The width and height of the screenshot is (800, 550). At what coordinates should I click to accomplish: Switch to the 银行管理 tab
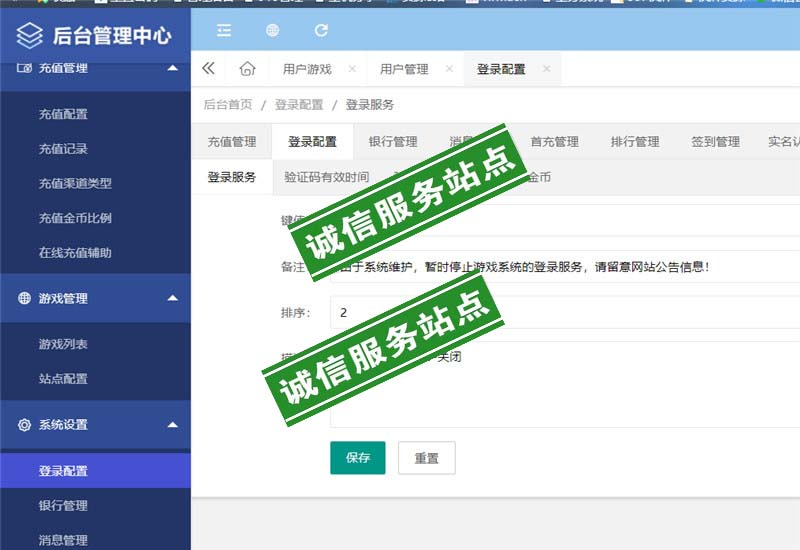[393, 142]
